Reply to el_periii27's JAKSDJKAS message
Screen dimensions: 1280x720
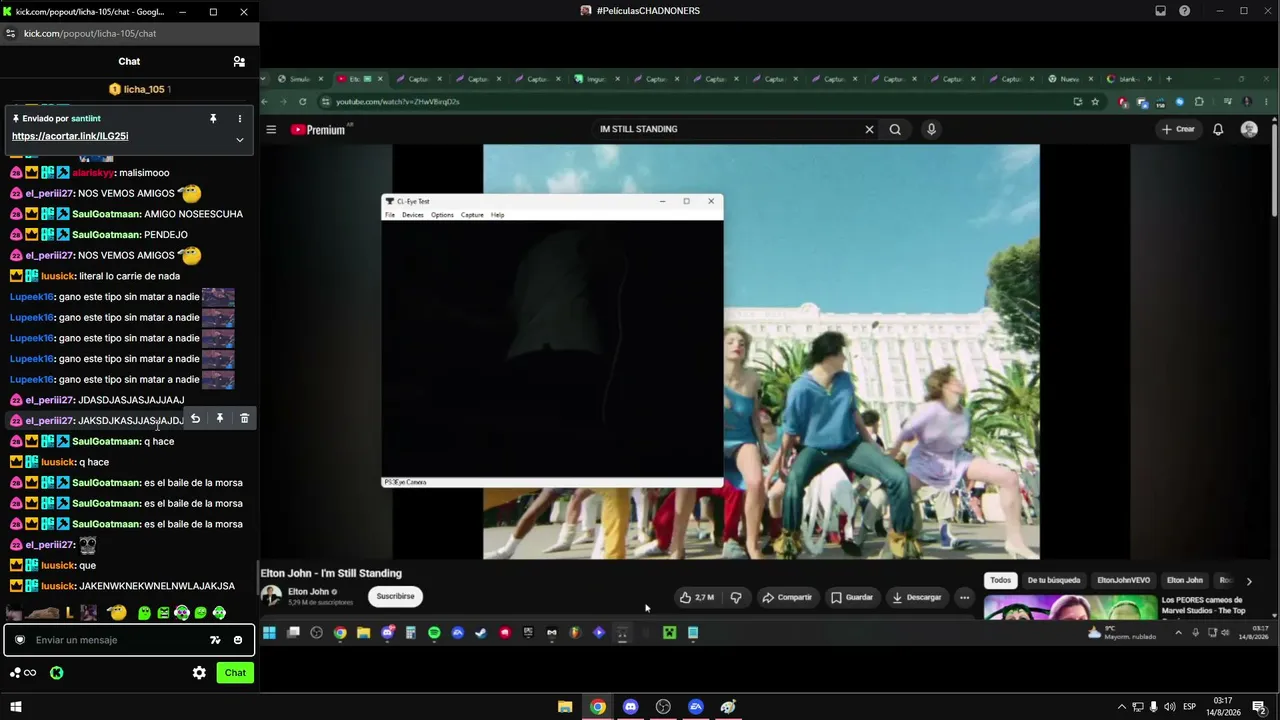(196, 419)
